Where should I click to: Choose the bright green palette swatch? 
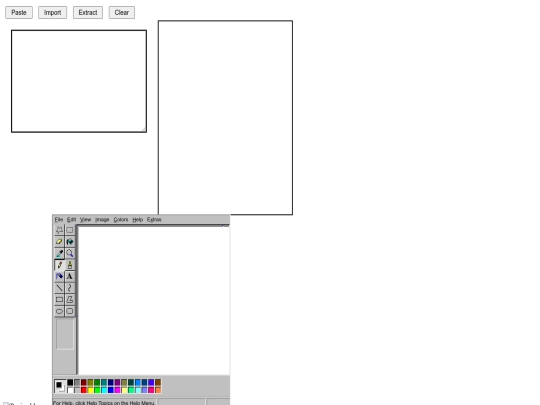97,390
